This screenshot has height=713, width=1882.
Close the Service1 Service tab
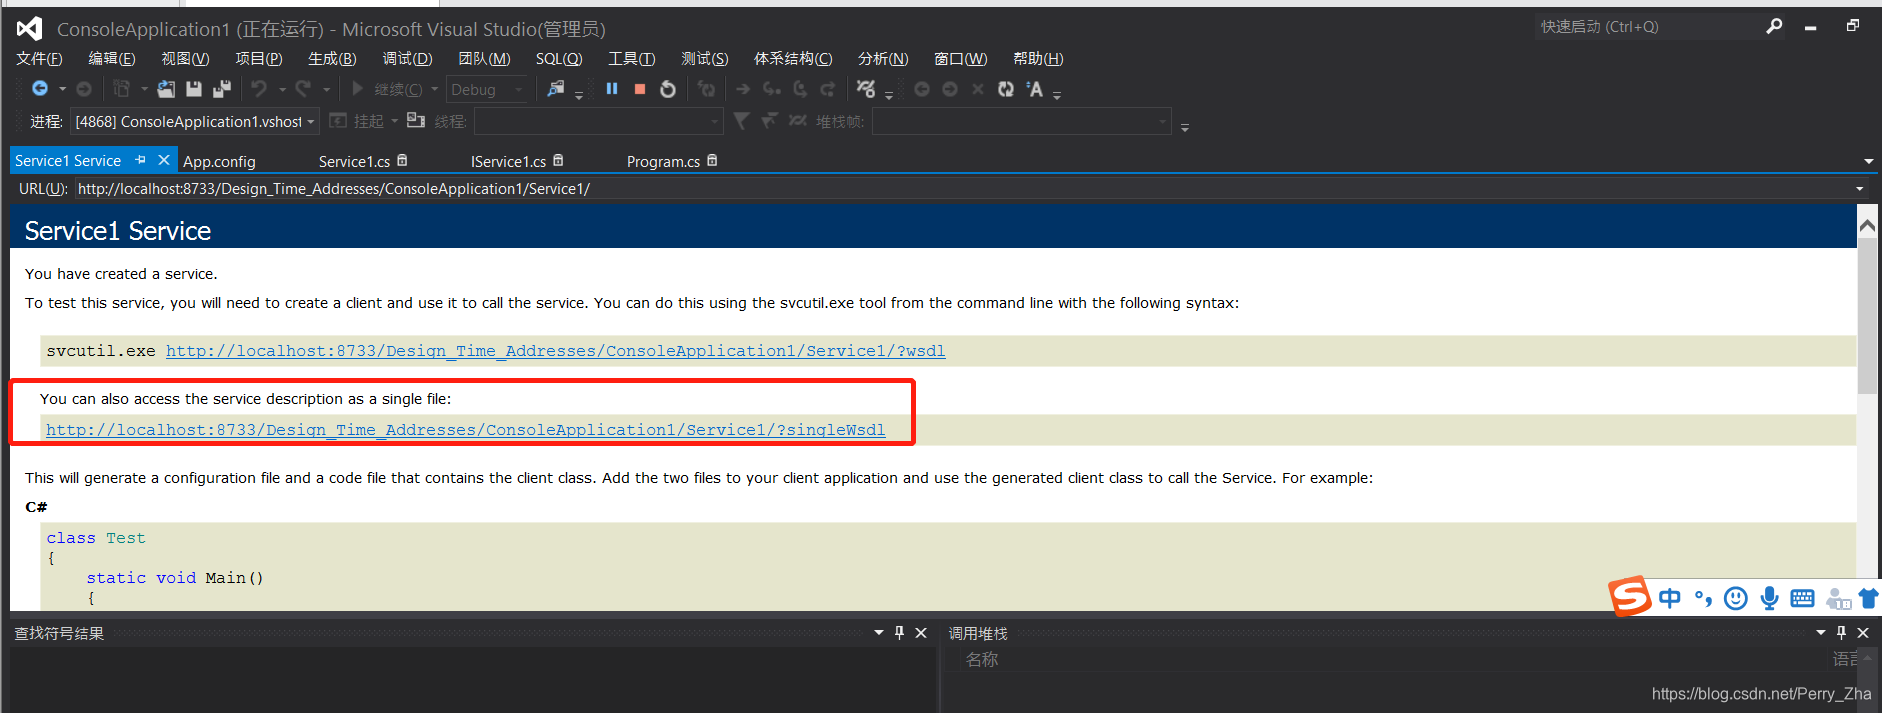pos(164,160)
